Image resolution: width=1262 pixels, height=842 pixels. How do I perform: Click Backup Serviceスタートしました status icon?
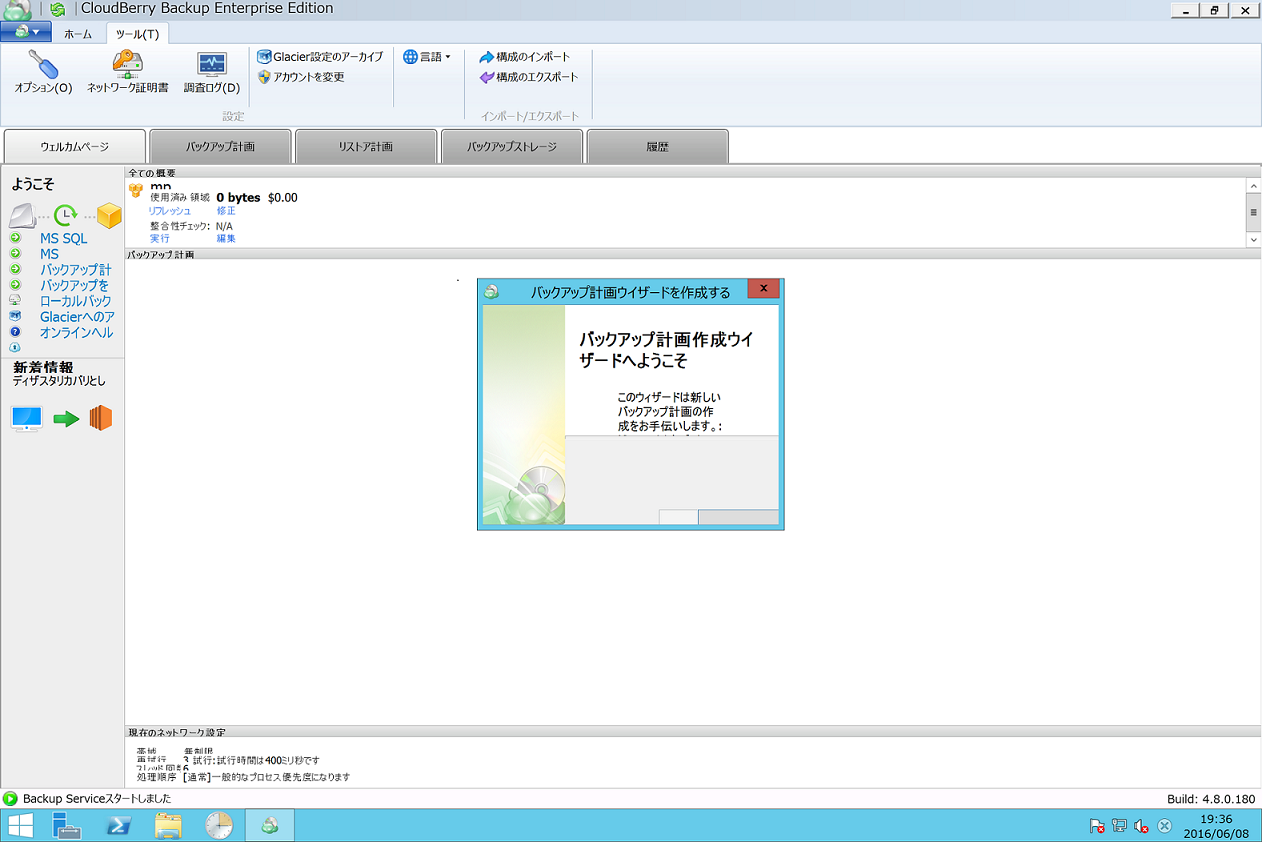click(x=10, y=799)
